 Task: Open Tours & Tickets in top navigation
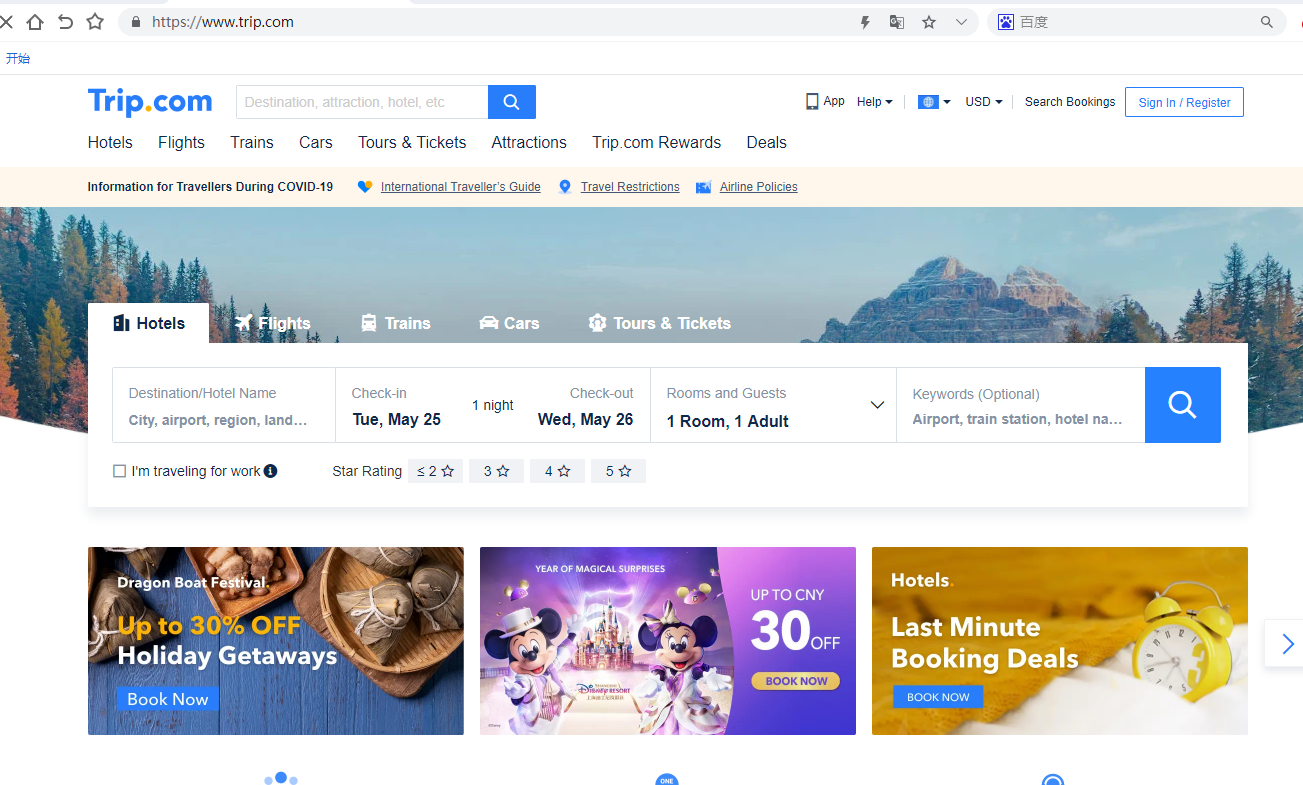pyautogui.click(x=412, y=142)
